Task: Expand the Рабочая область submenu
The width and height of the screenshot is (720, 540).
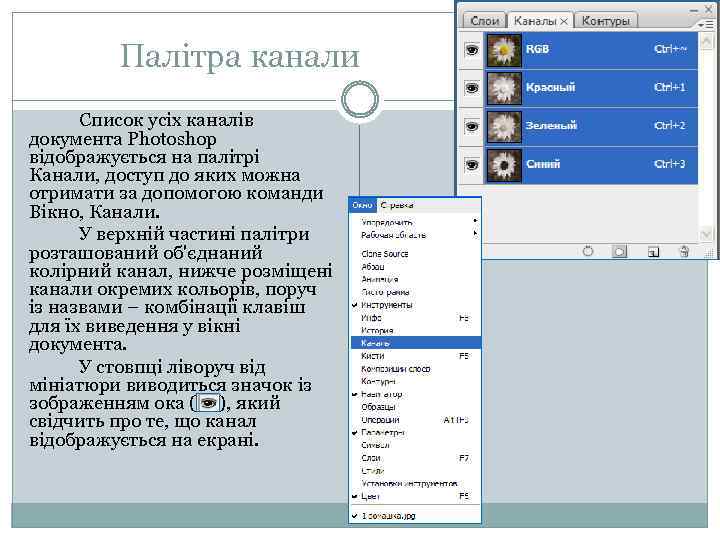Action: [x=415, y=235]
